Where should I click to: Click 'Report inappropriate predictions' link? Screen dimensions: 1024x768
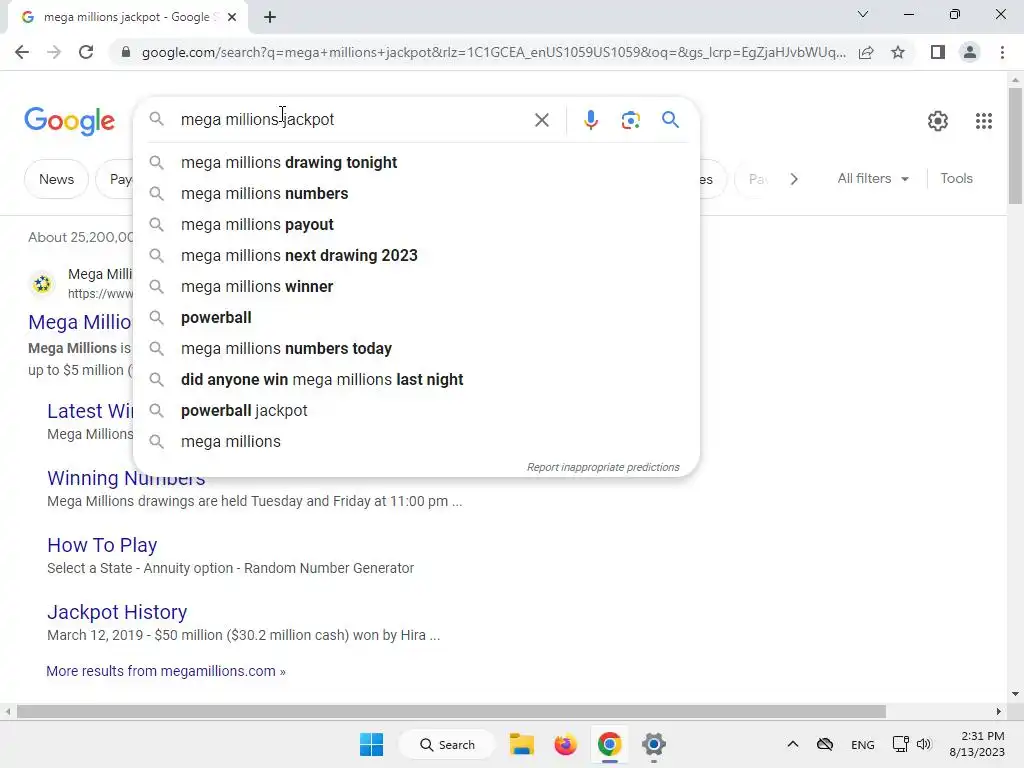coord(603,468)
